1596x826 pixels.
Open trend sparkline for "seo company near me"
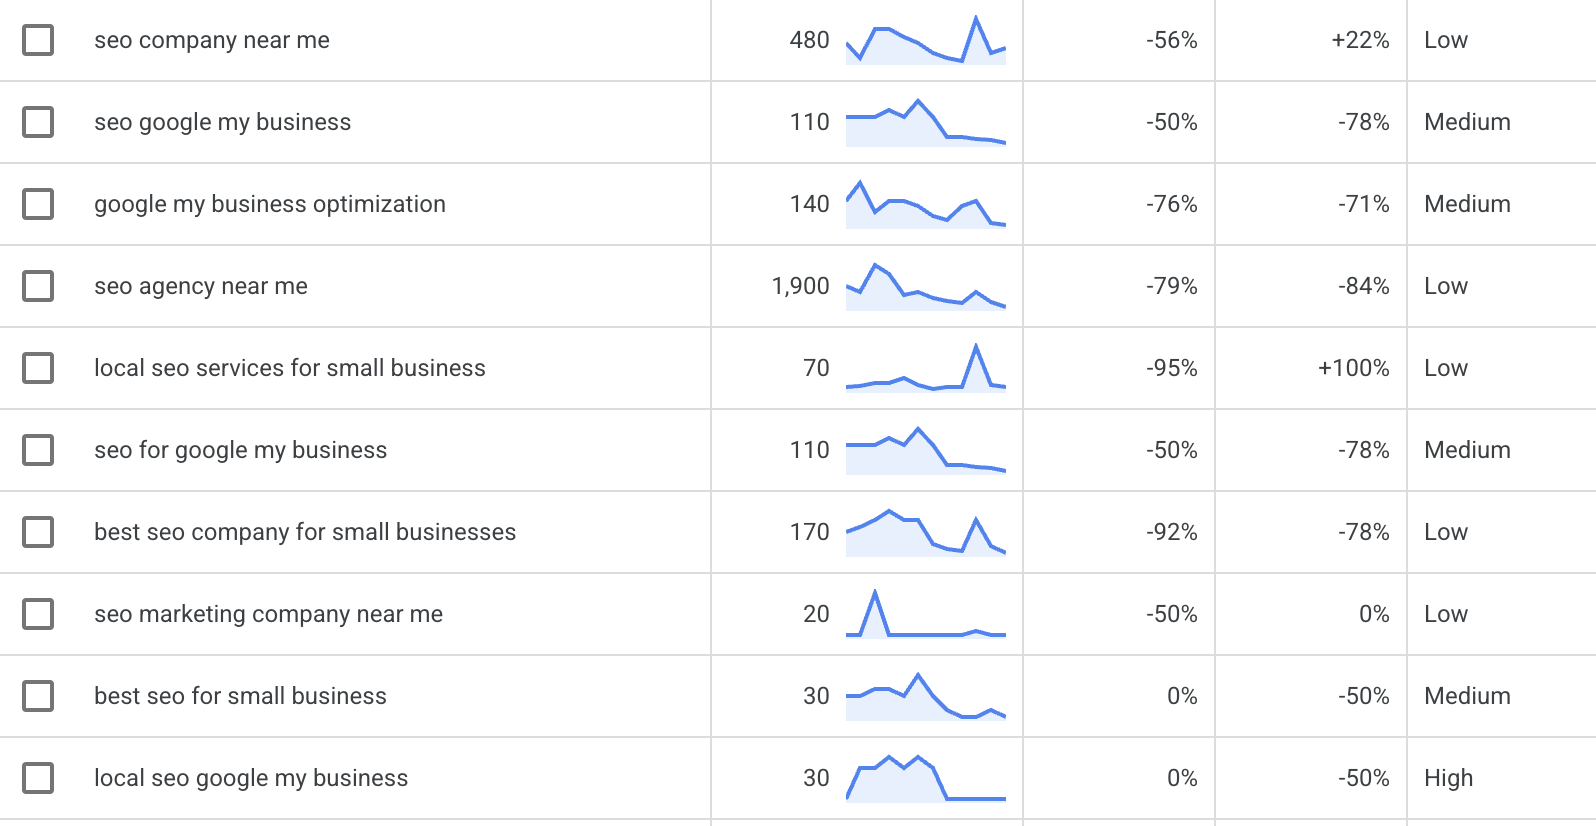point(925,40)
